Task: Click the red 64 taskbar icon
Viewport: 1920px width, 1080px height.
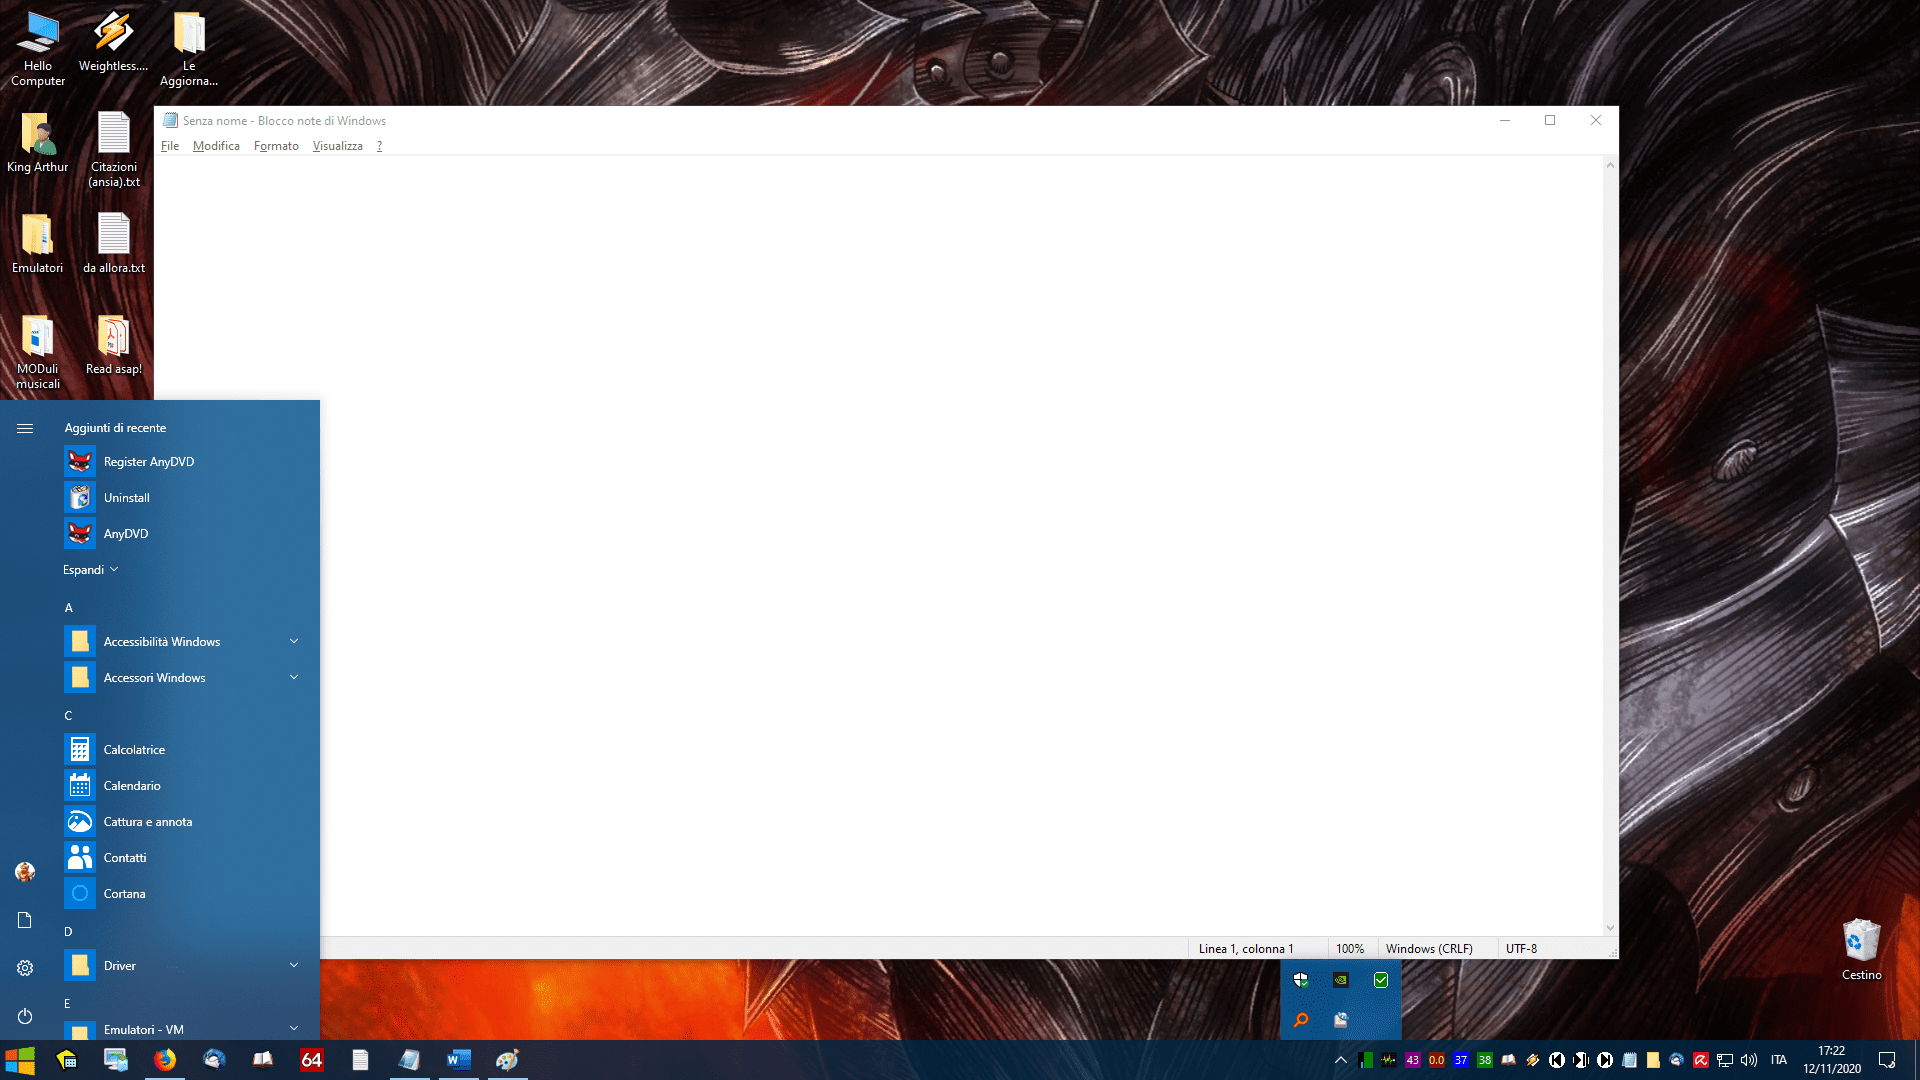Action: pyautogui.click(x=311, y=1060)
